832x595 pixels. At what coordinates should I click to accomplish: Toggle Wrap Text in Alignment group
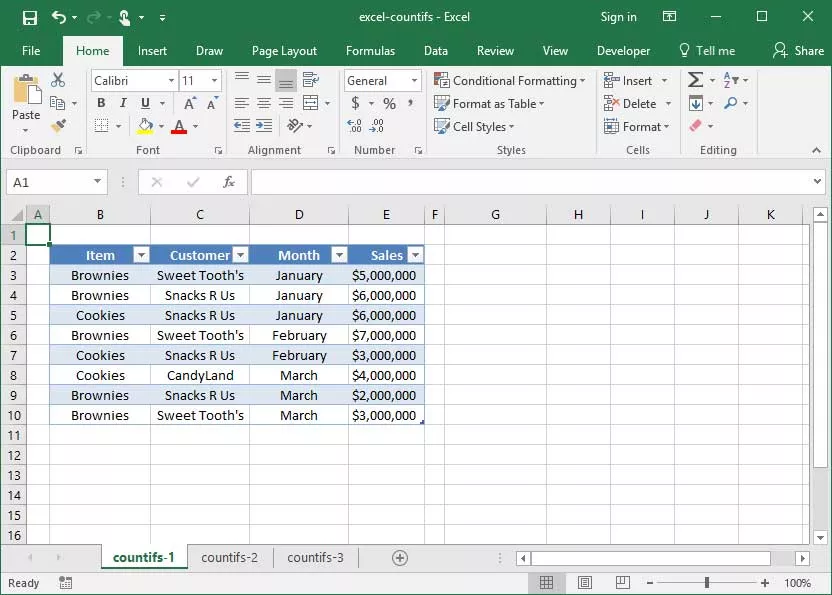(x=310, y=80)
